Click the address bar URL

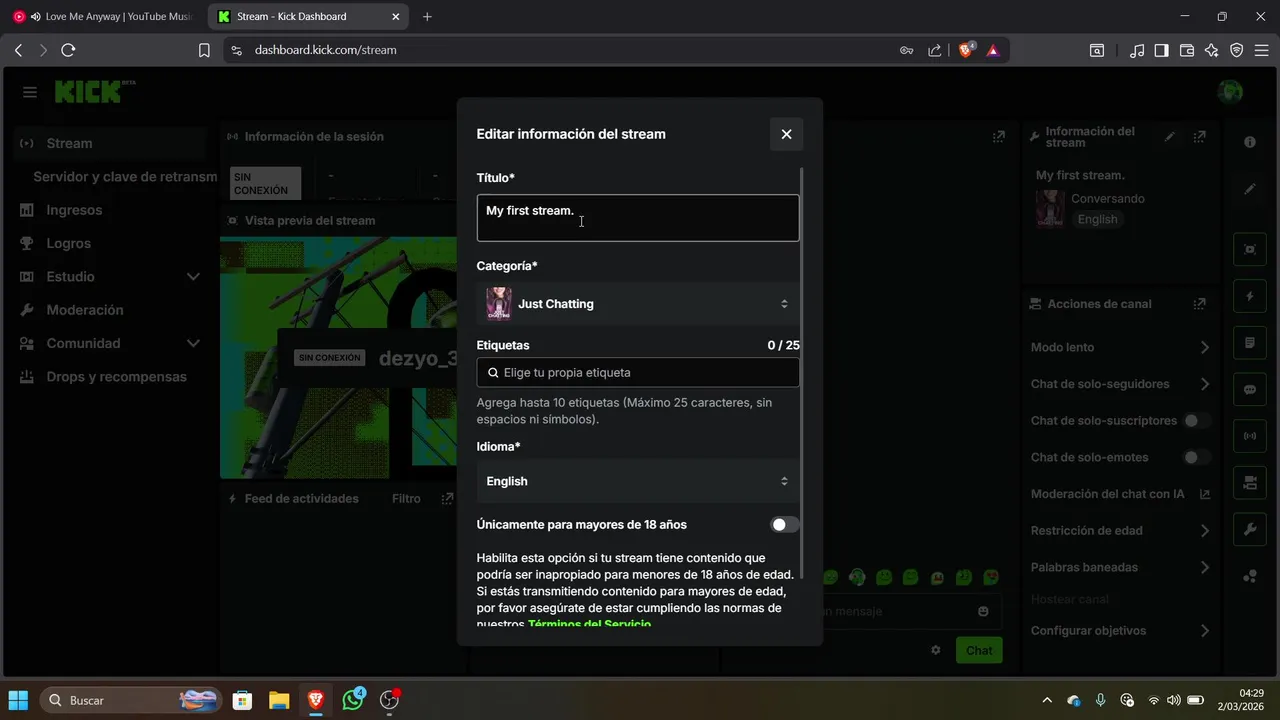tap(325, 50)
